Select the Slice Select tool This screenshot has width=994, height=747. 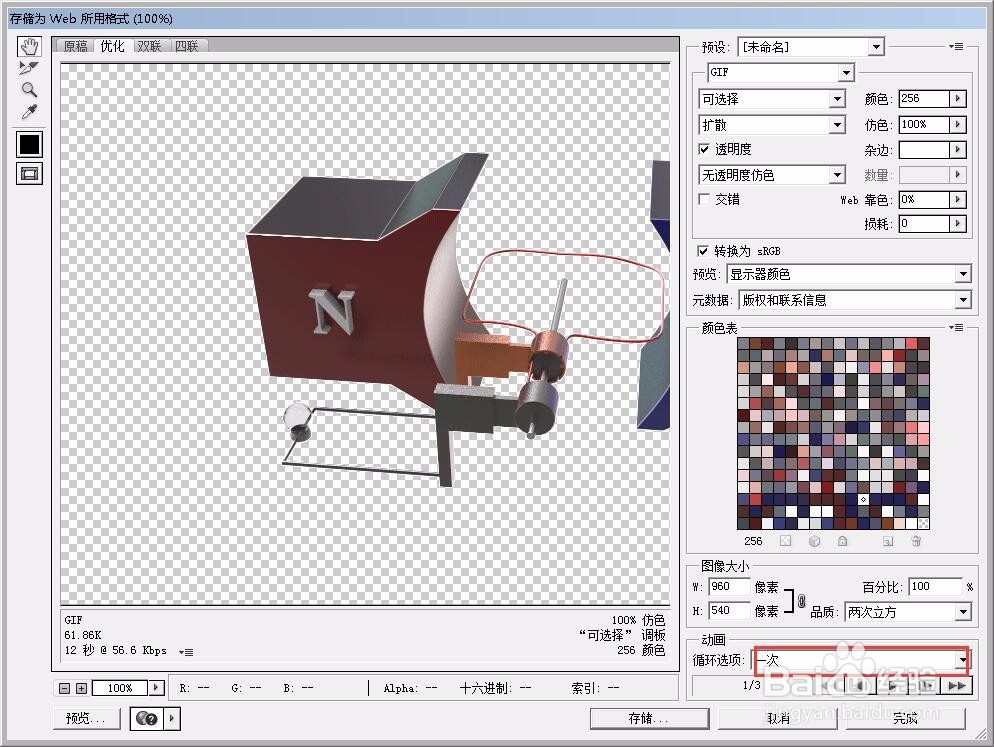(x=29, y=67)
